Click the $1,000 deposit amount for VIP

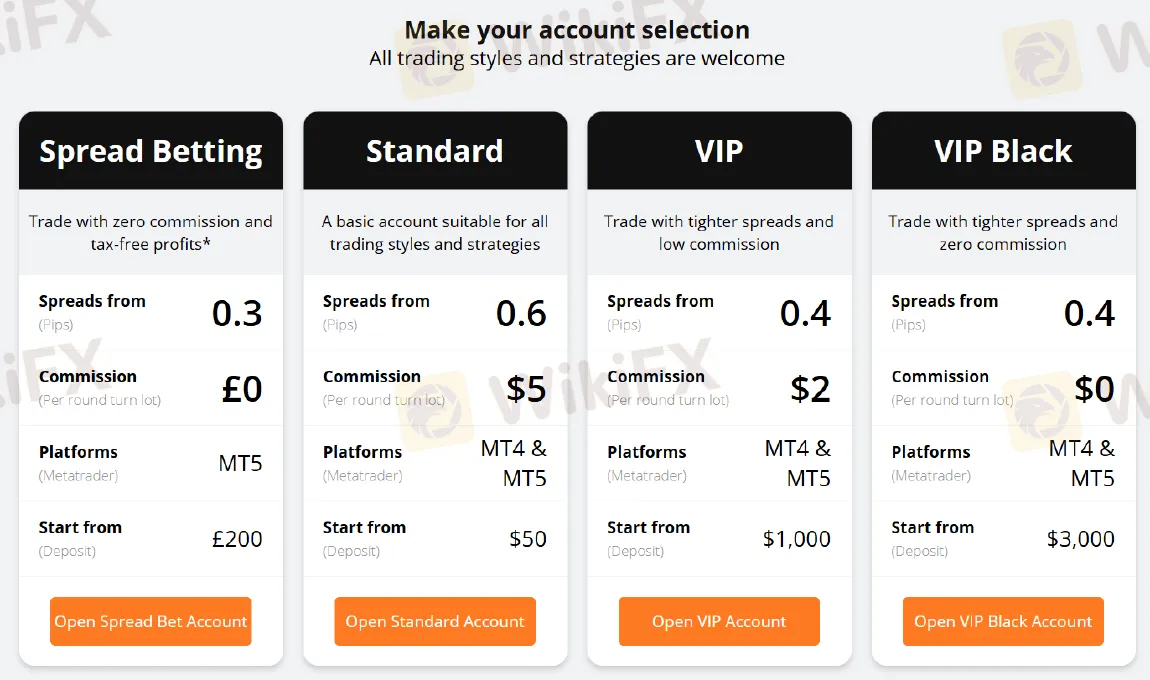click(x=796, y=539)
